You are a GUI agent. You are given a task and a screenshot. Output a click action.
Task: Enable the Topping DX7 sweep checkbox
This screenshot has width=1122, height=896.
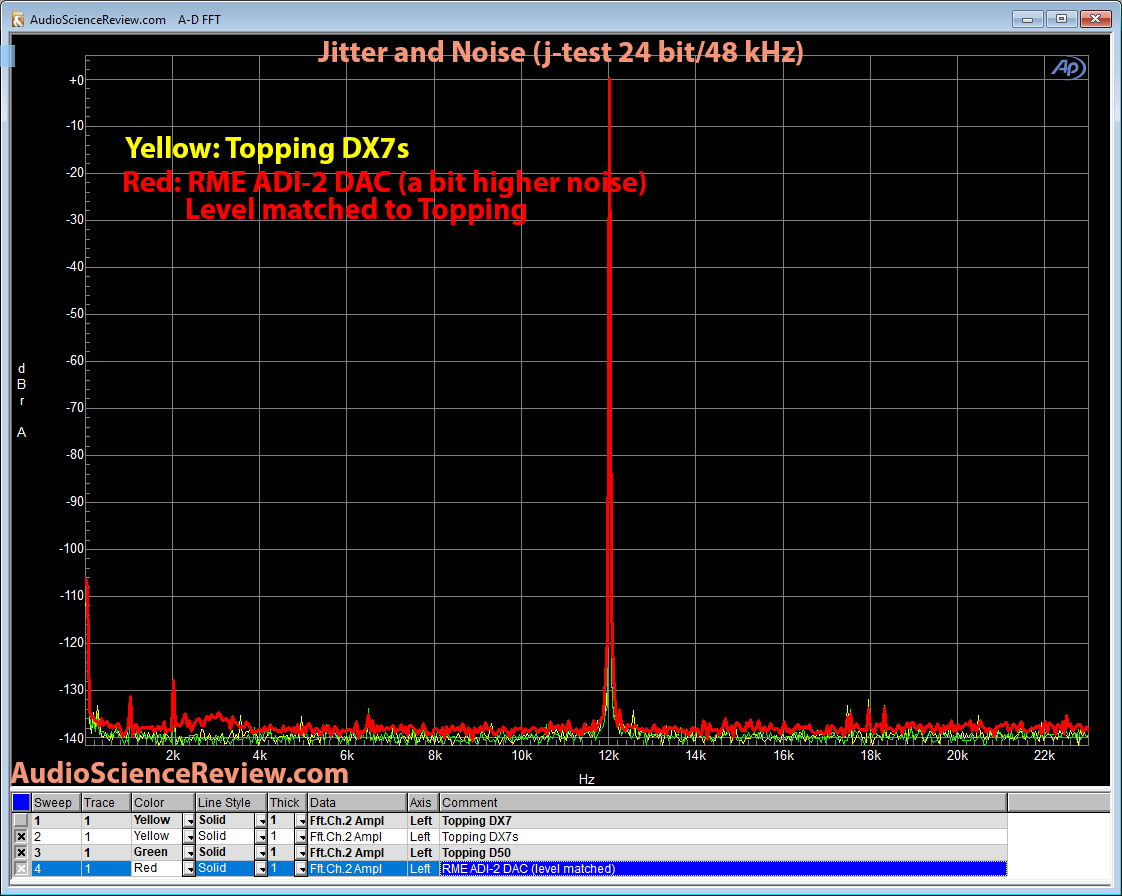(21, 821)
